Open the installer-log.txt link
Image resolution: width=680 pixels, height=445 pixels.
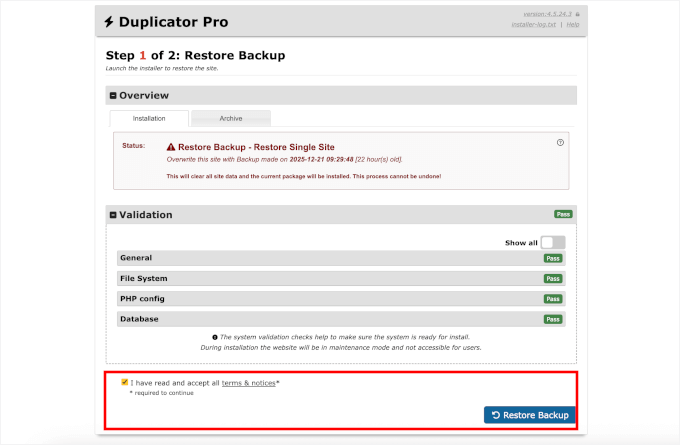(x=536, y=24)
